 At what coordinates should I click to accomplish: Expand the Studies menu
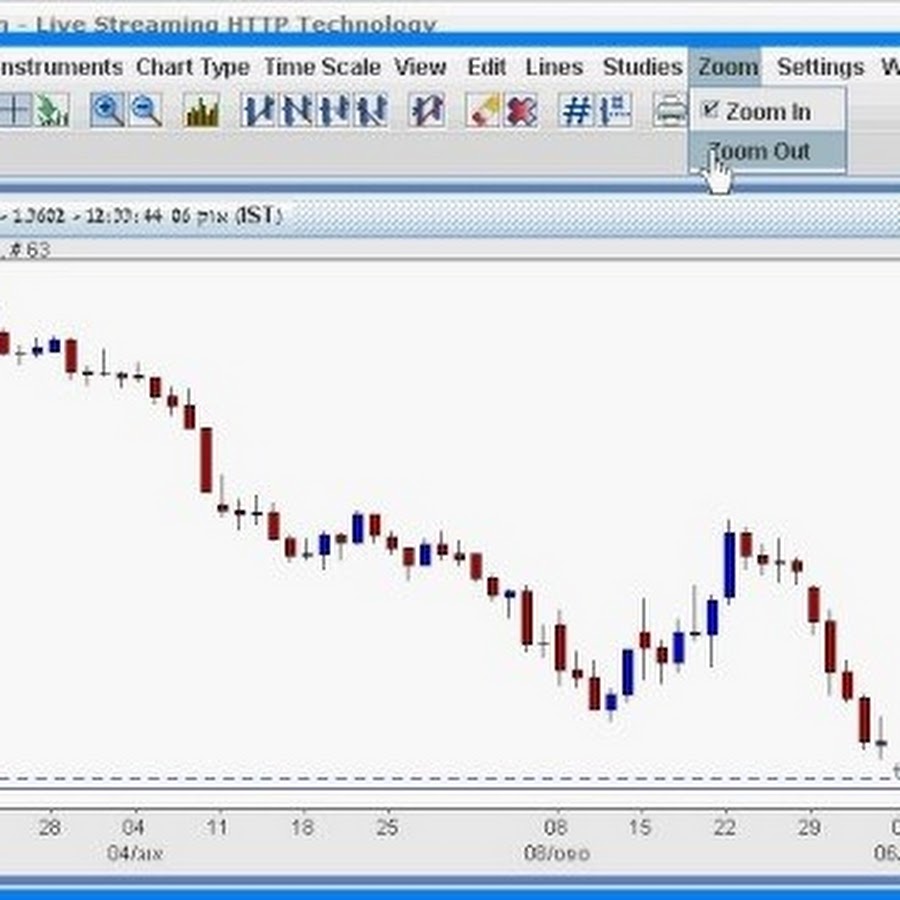coord(642,67)
